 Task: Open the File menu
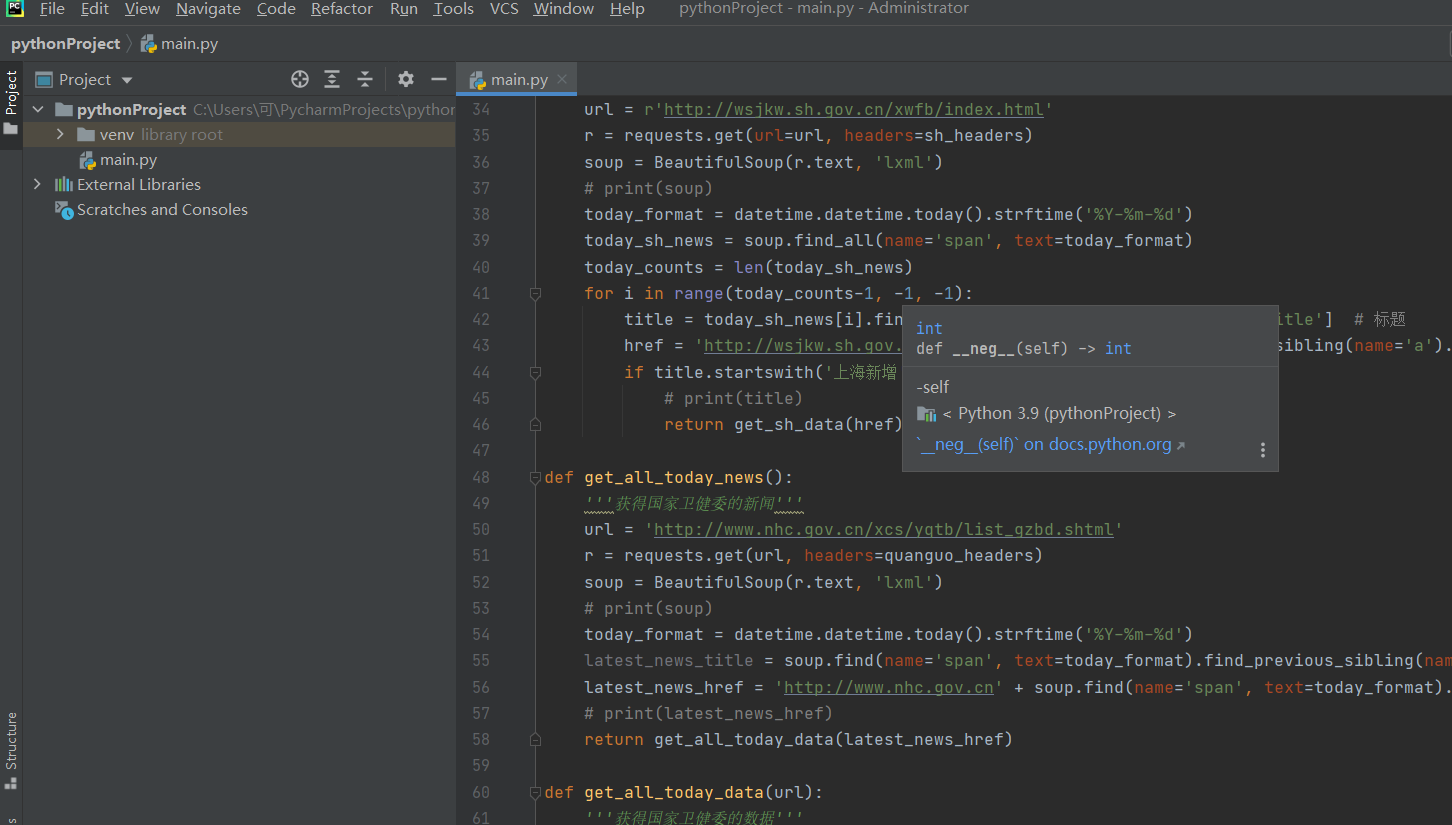pos(51,9)
